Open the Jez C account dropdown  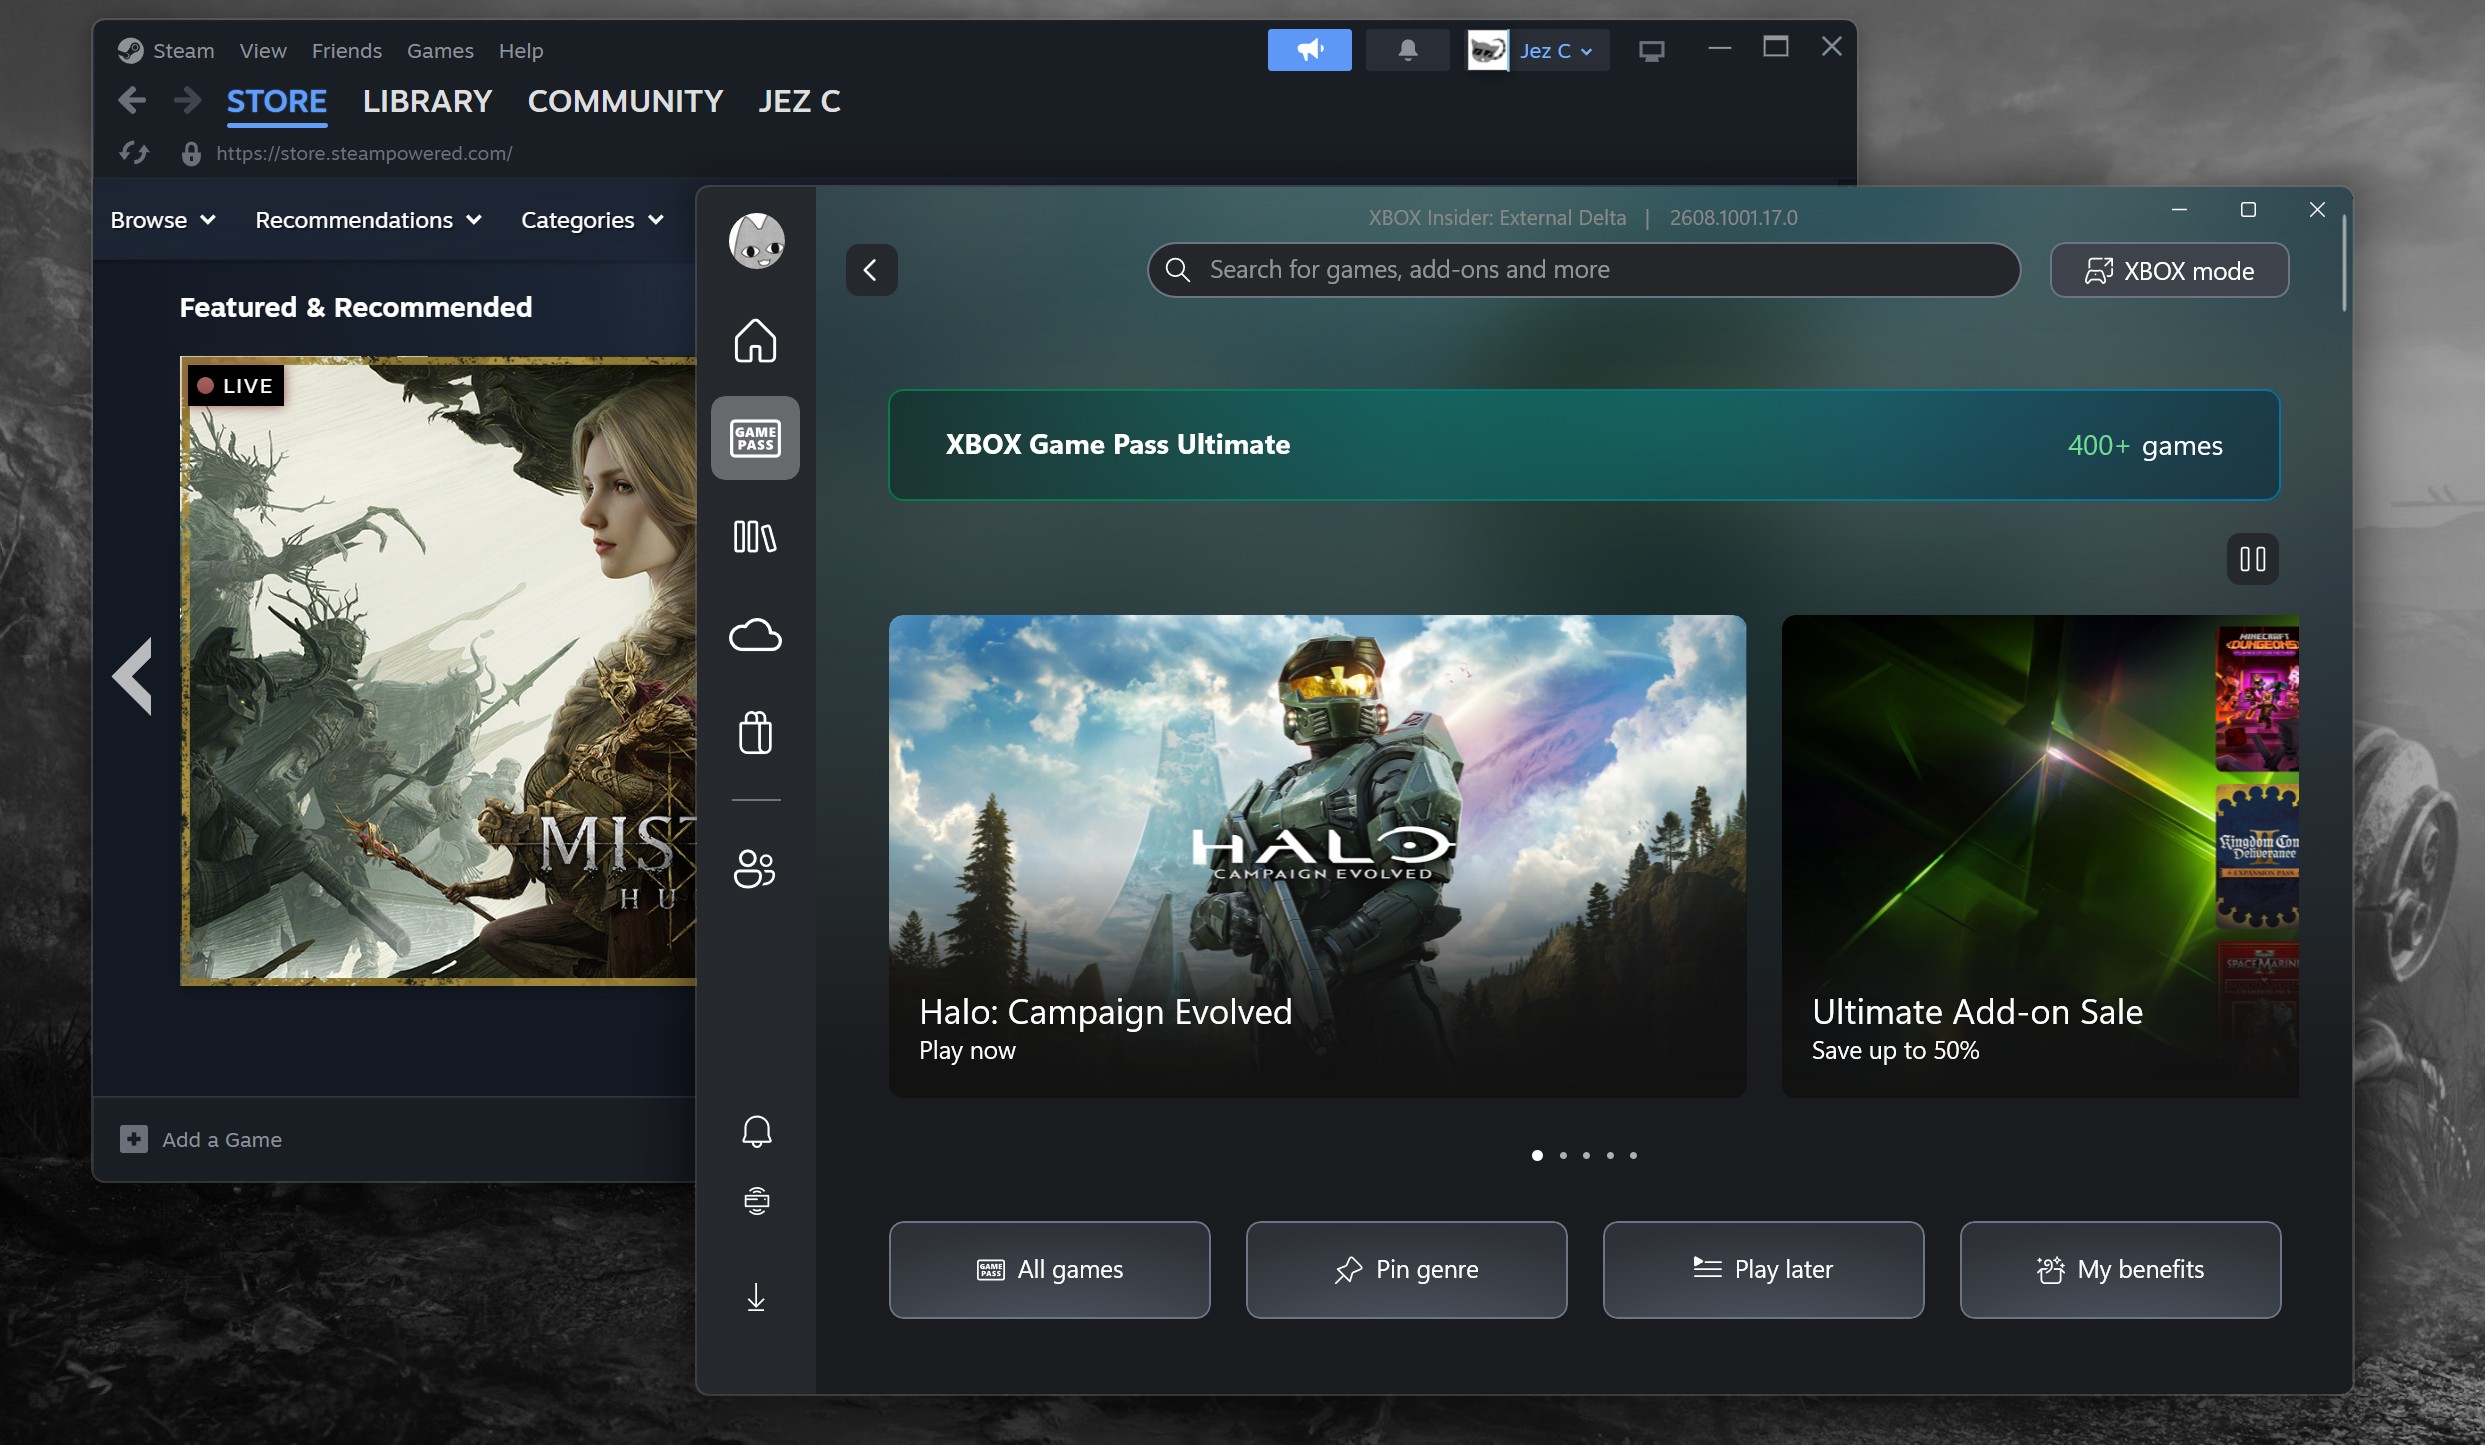[1556, 50]
